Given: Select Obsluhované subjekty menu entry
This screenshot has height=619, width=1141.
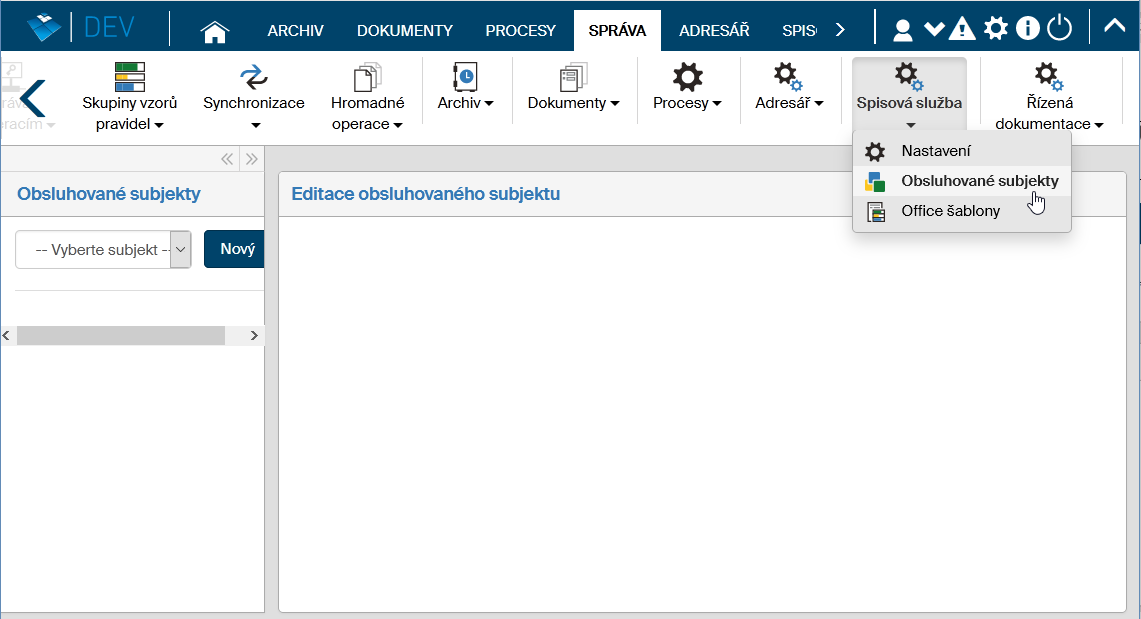Looking at the screenshot, I should coord(978,181).
